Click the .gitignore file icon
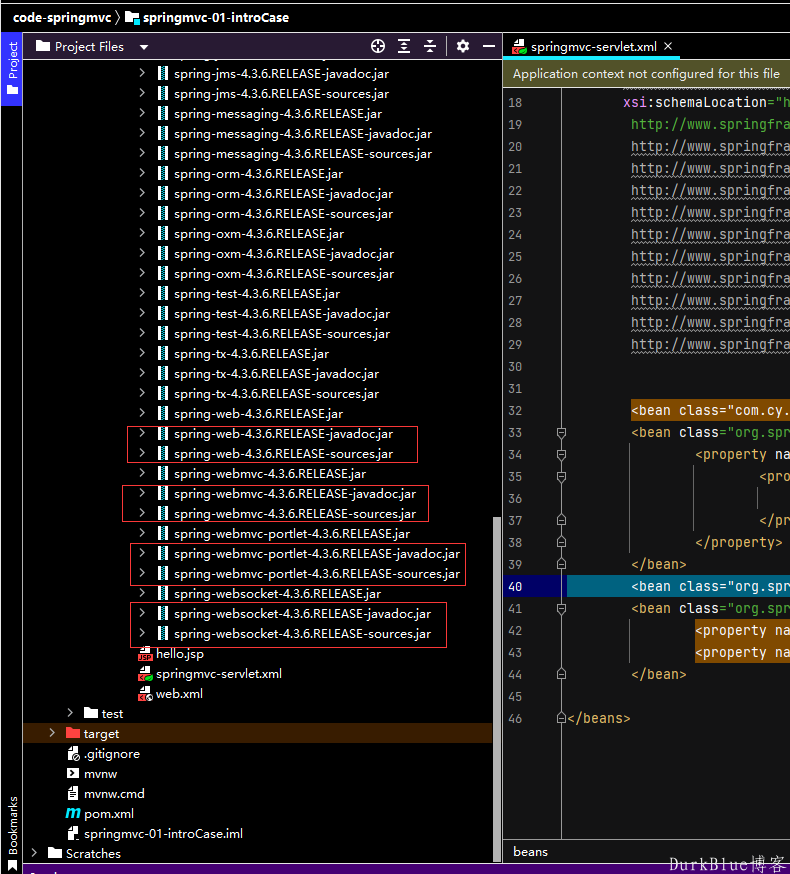The height and width of the screenshot is (874, 790). [74, 754]
